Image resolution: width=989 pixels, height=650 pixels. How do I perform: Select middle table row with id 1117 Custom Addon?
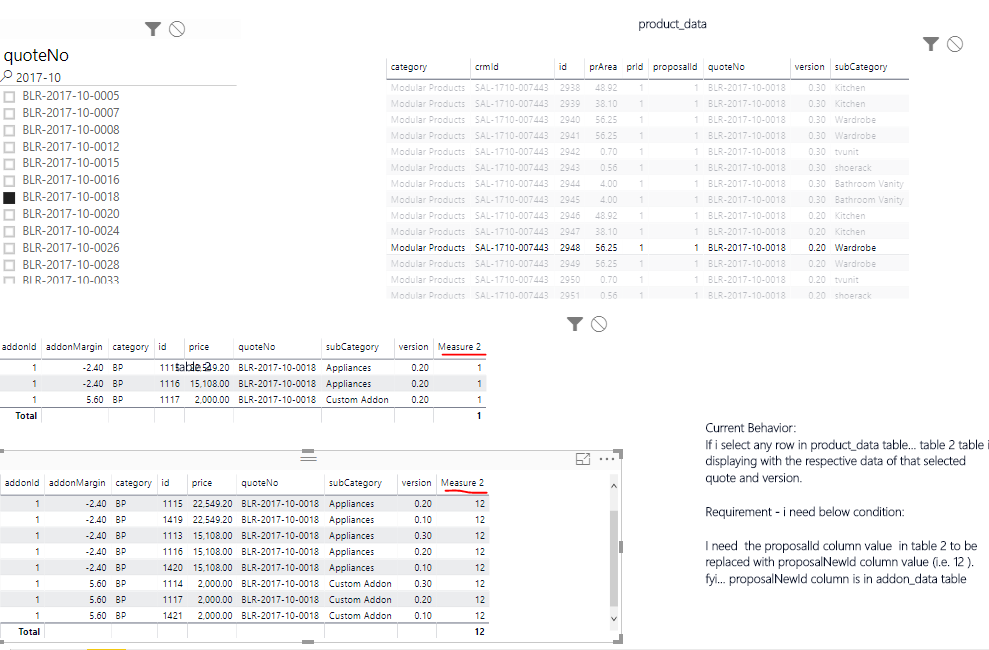243,400
